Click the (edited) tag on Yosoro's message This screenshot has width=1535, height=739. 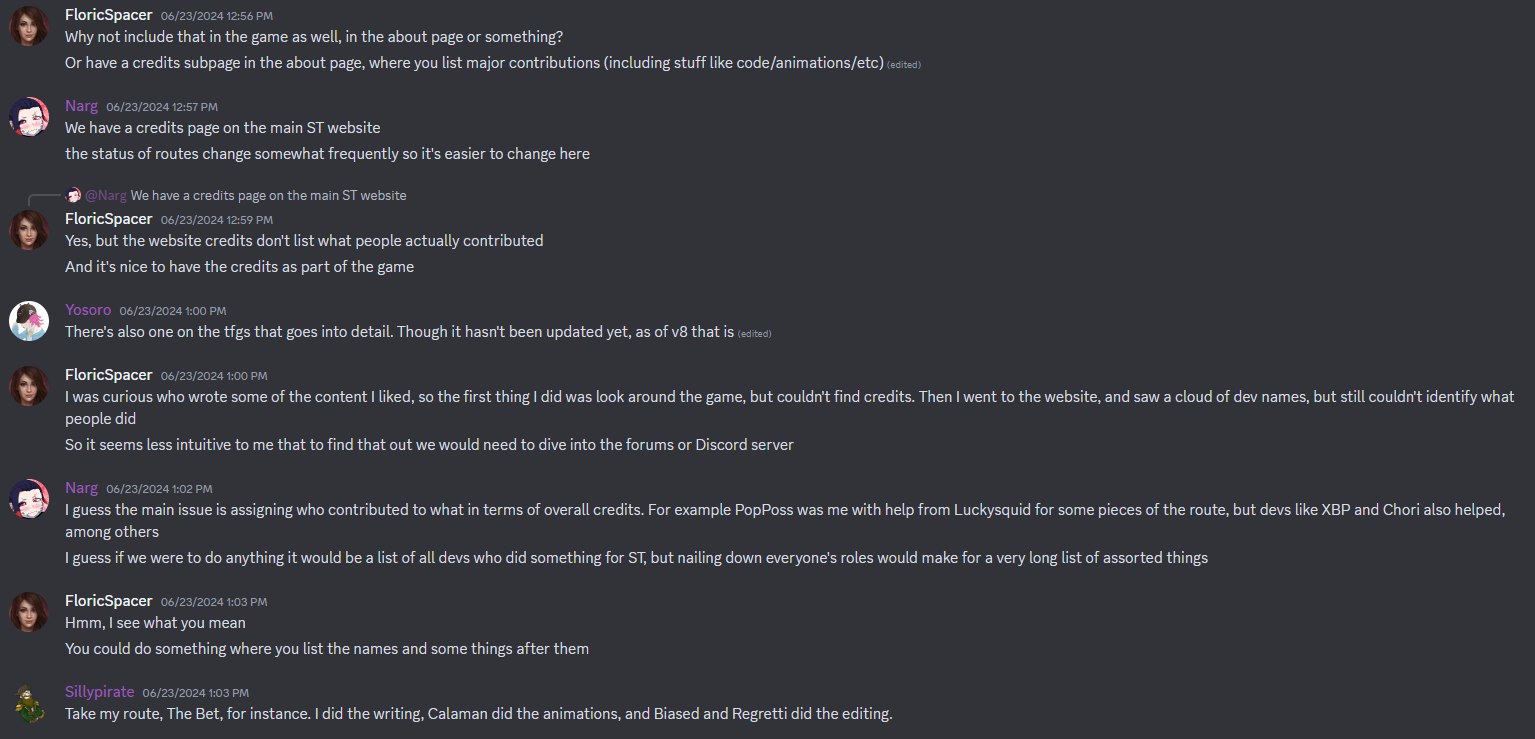755,333
